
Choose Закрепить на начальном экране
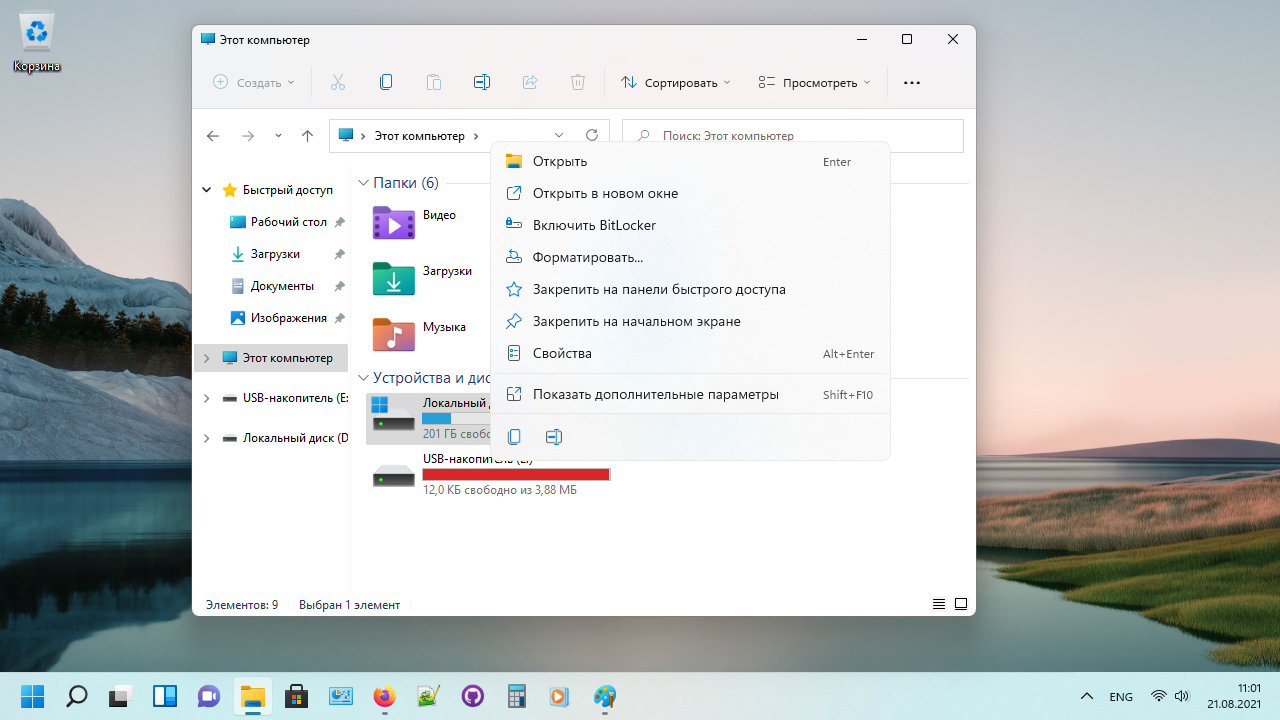(690, 321)
